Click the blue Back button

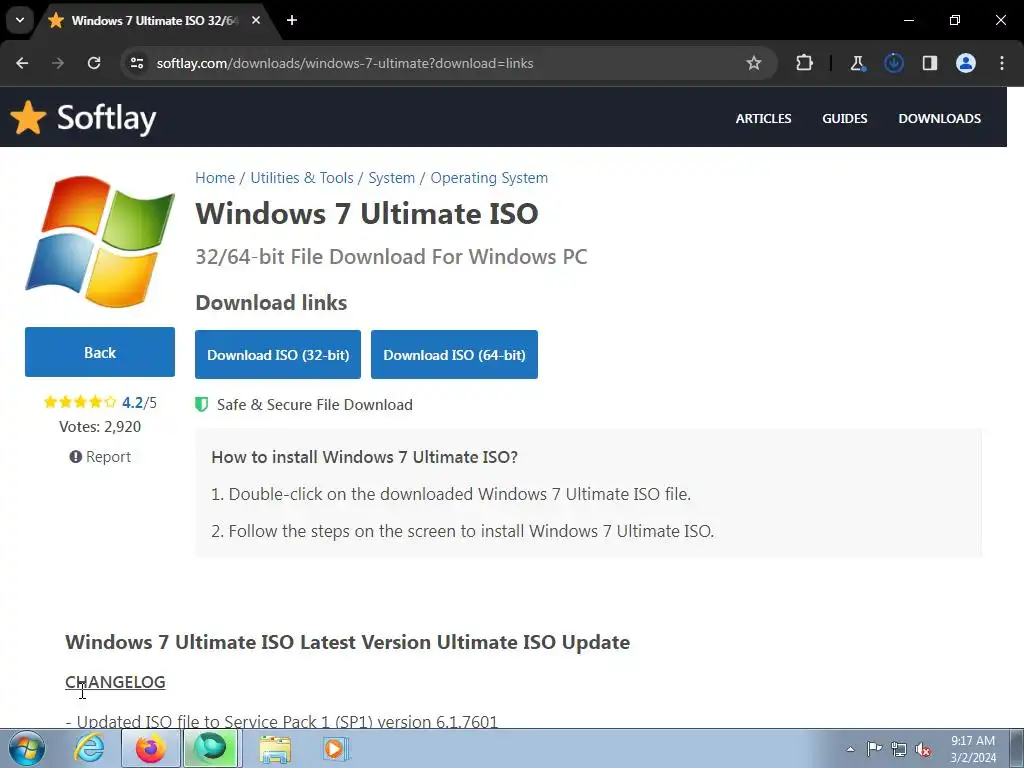coord(100,352)
